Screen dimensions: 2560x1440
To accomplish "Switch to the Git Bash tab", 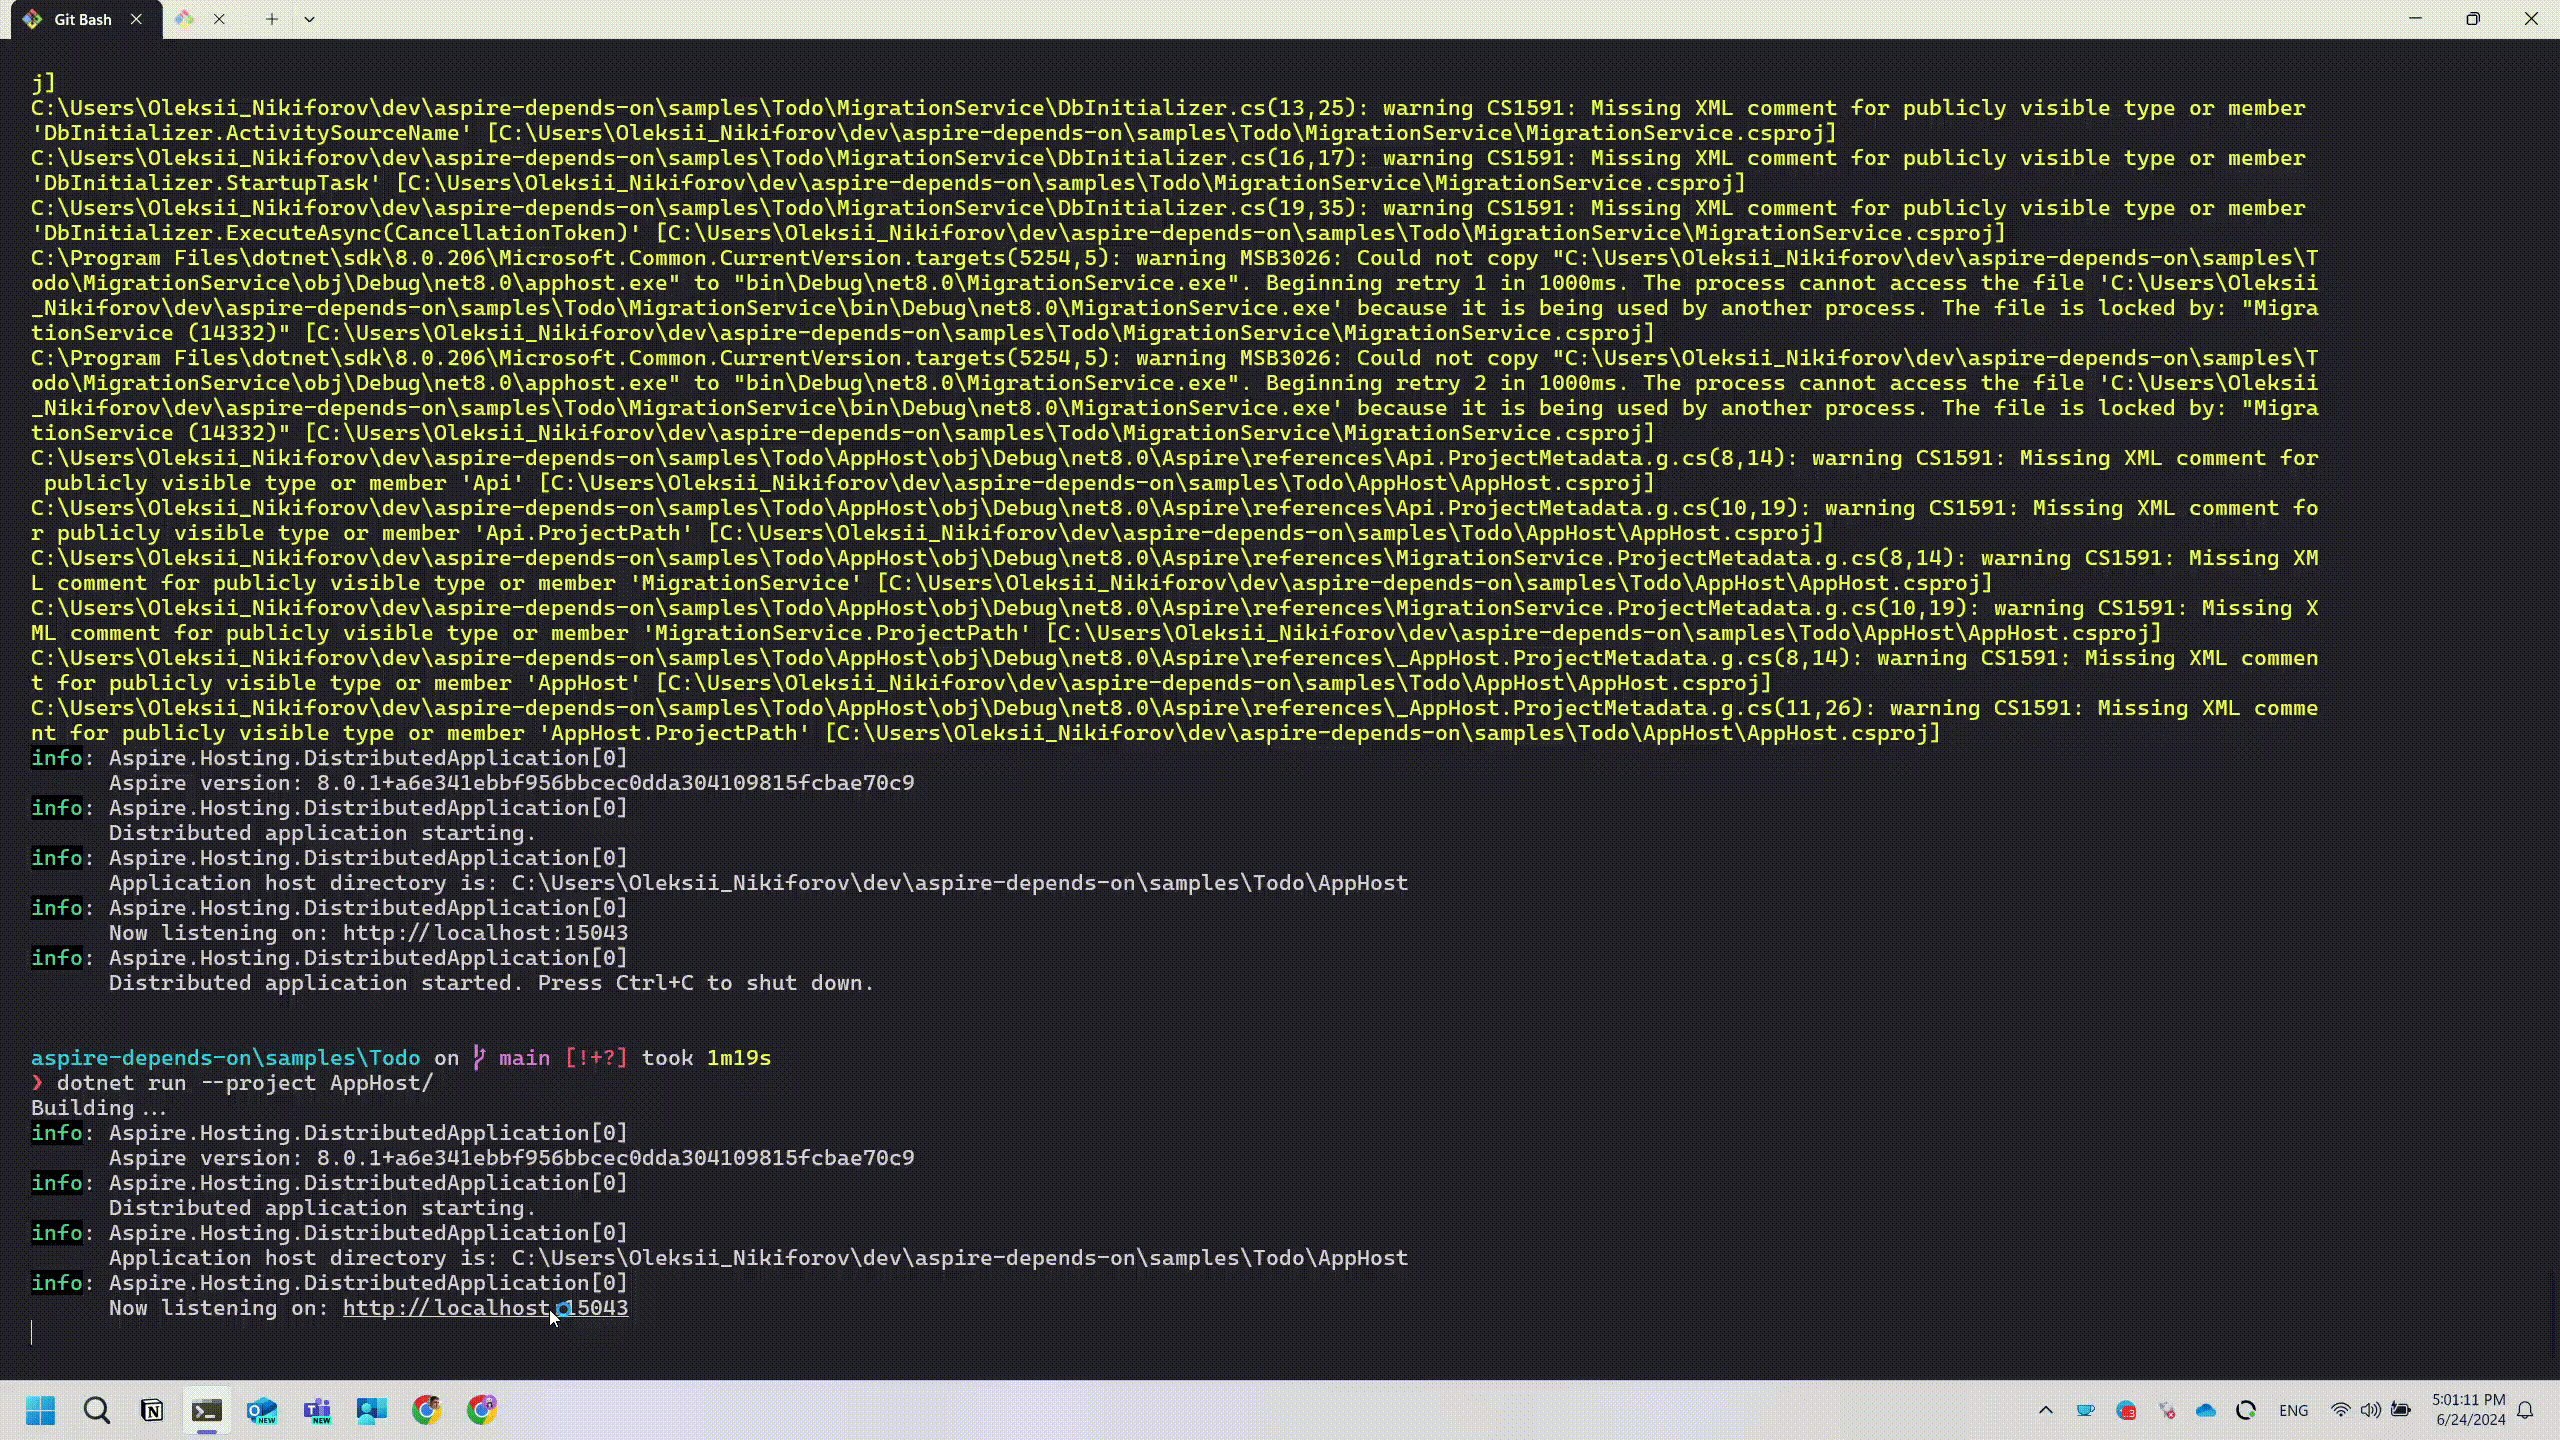I will pos(82,19).
